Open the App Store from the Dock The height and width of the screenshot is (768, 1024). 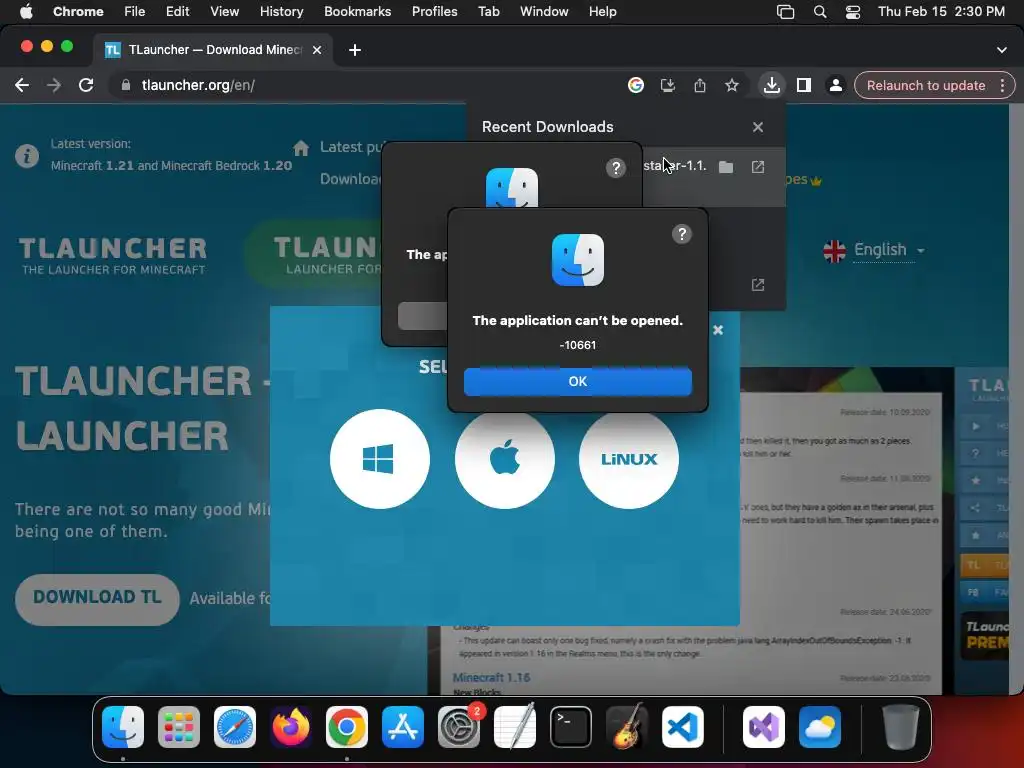tap(403, 727)
